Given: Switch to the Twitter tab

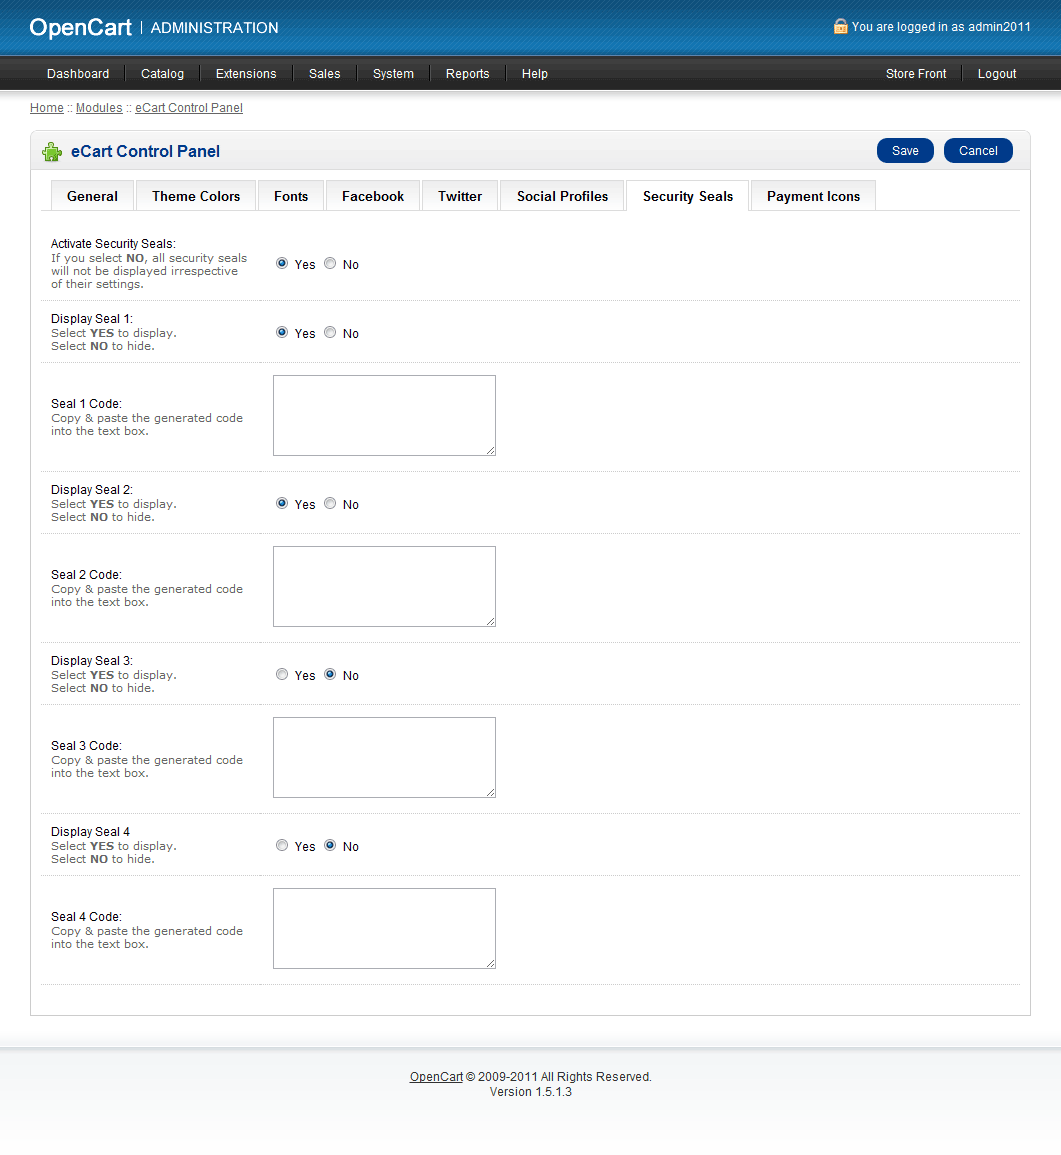Looking at the screenshot, I should (x=460, y=196).
